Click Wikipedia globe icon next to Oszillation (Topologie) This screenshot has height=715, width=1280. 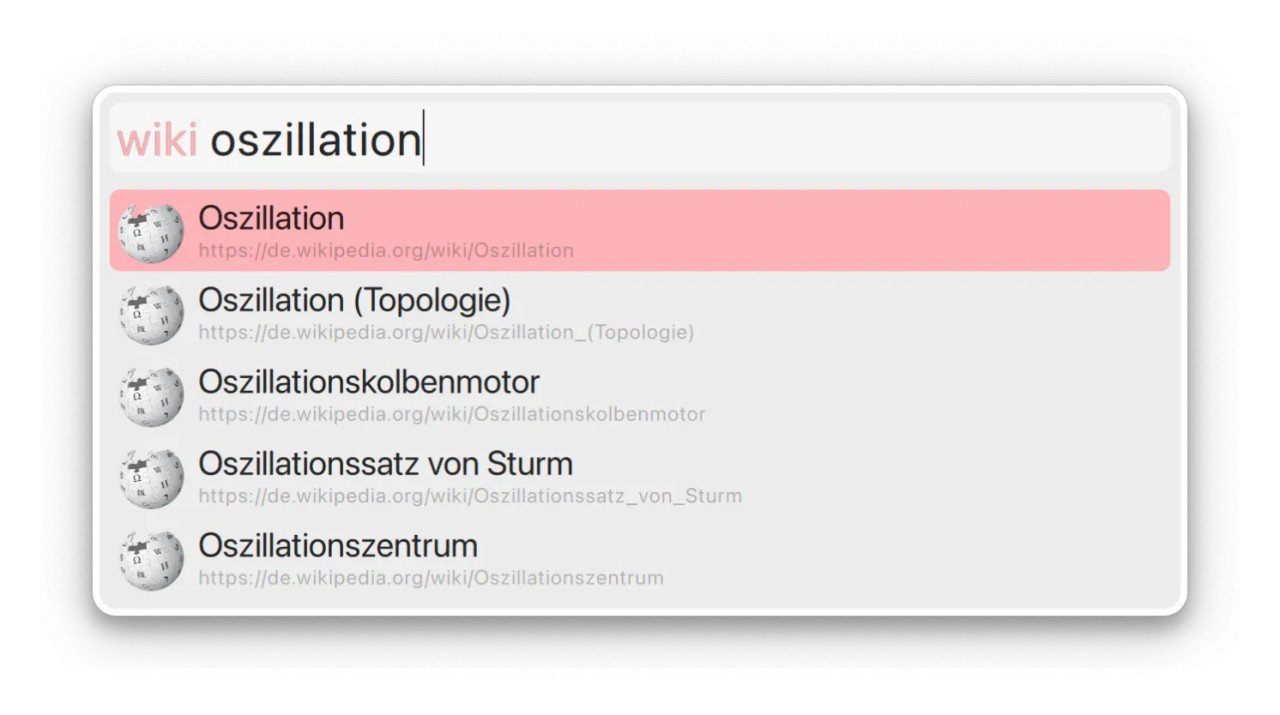(x=151, y=314)
